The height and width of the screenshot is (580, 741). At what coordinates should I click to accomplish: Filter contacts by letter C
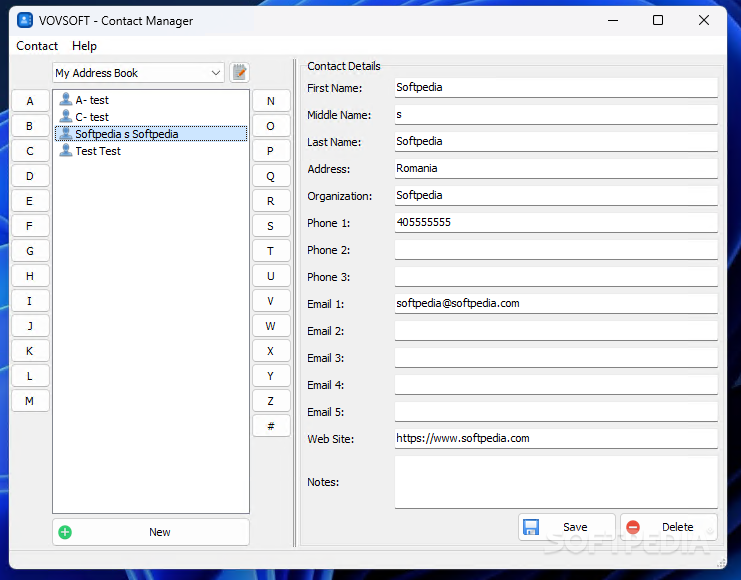[30, 151]
